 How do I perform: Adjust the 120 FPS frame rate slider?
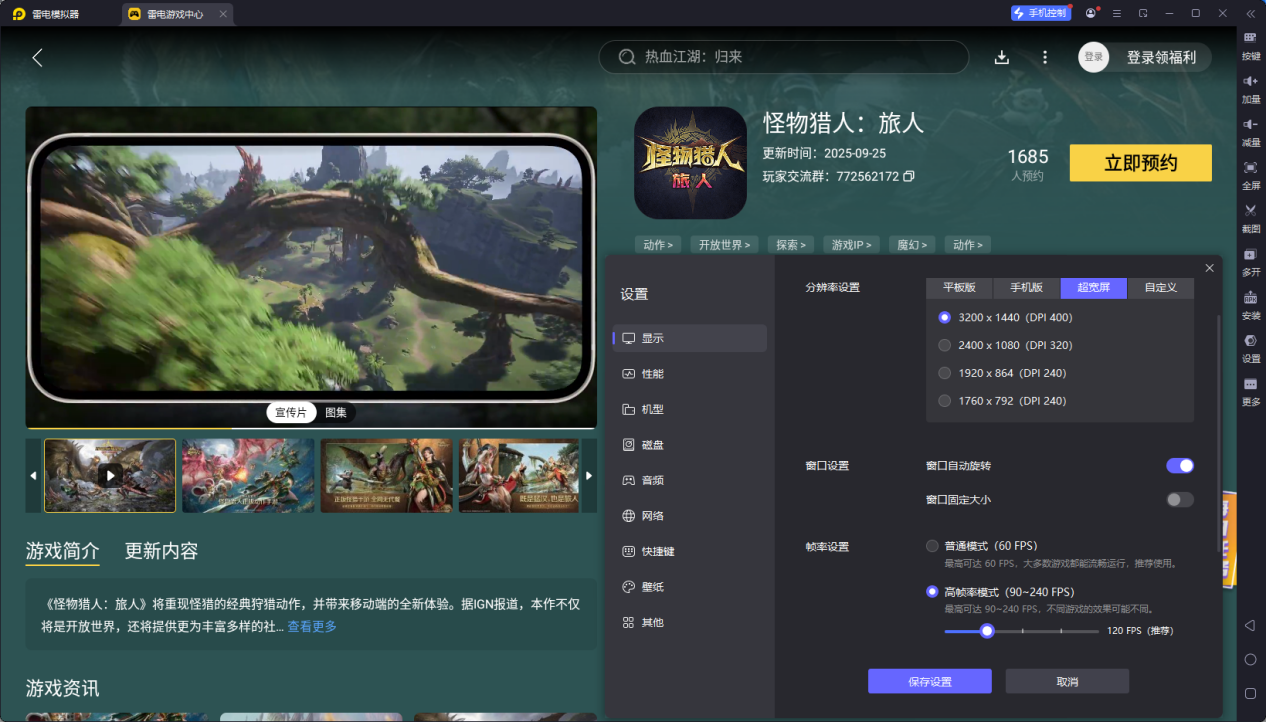(987, 631)
